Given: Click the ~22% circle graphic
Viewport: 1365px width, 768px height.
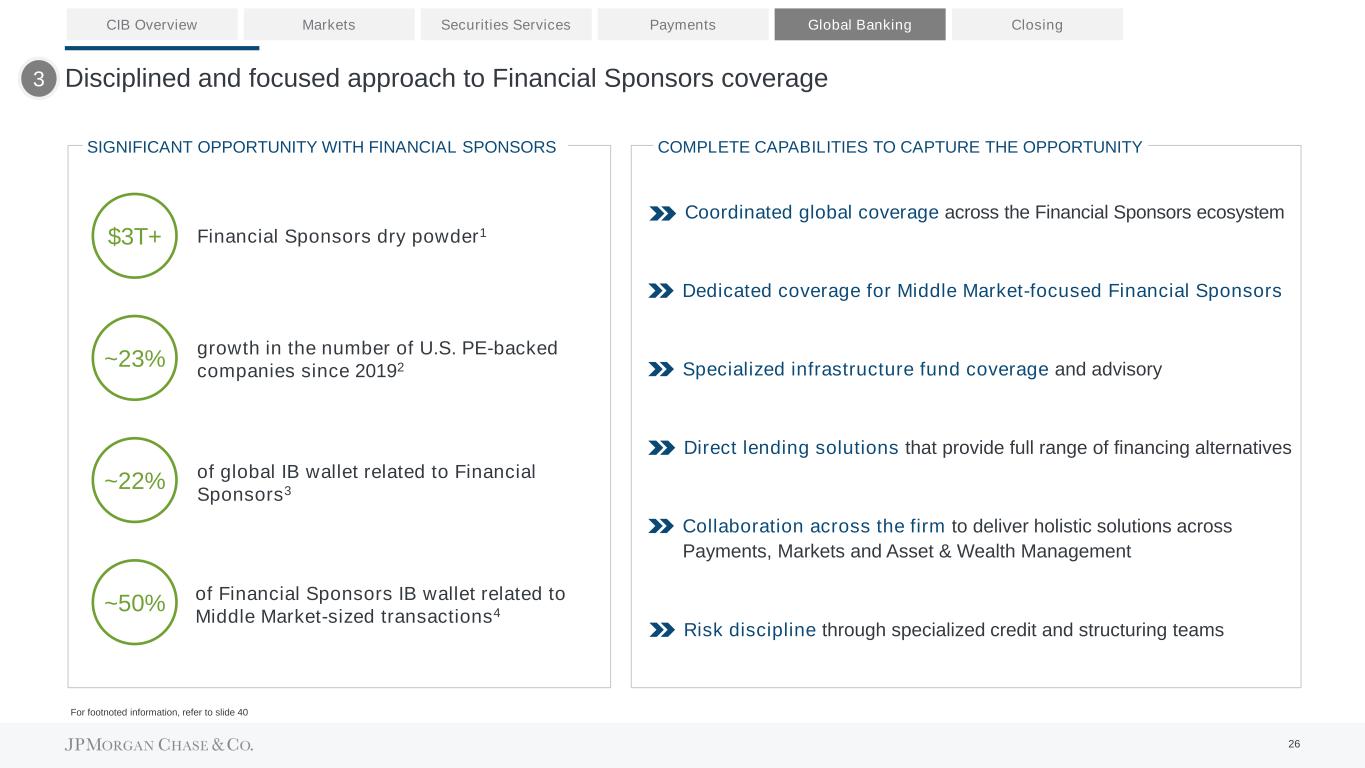Looking at the screenshot, I should click(x=134, y=480).
